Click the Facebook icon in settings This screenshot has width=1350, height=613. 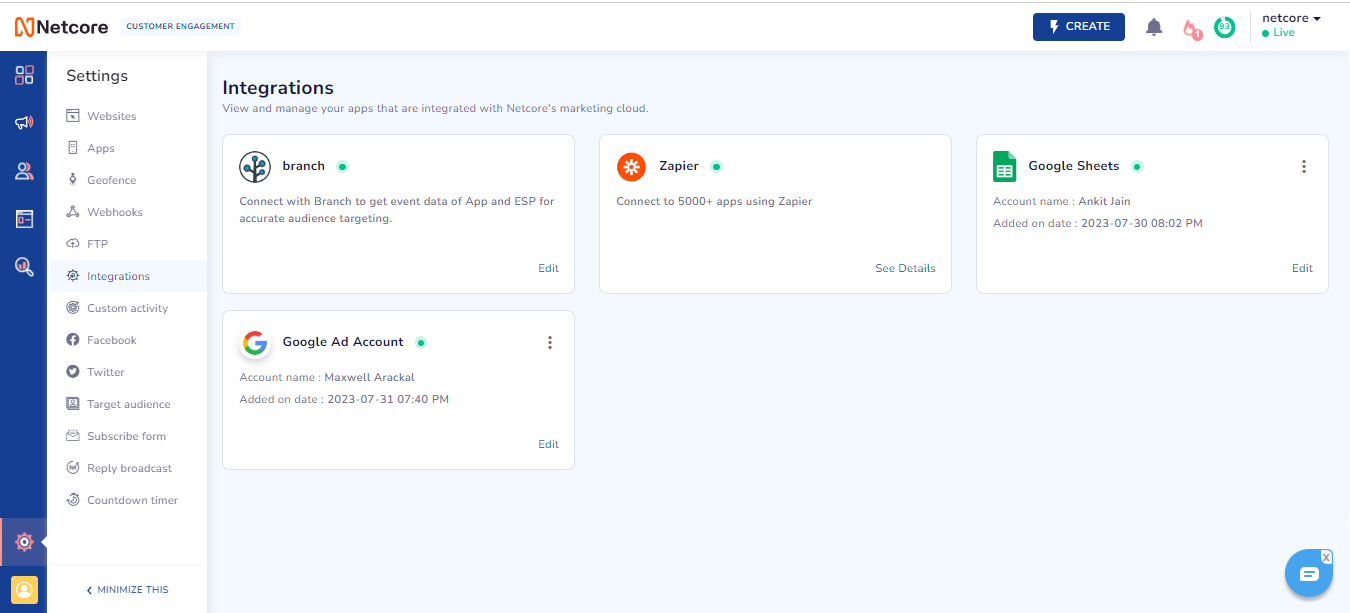click(x=72, y=340)
